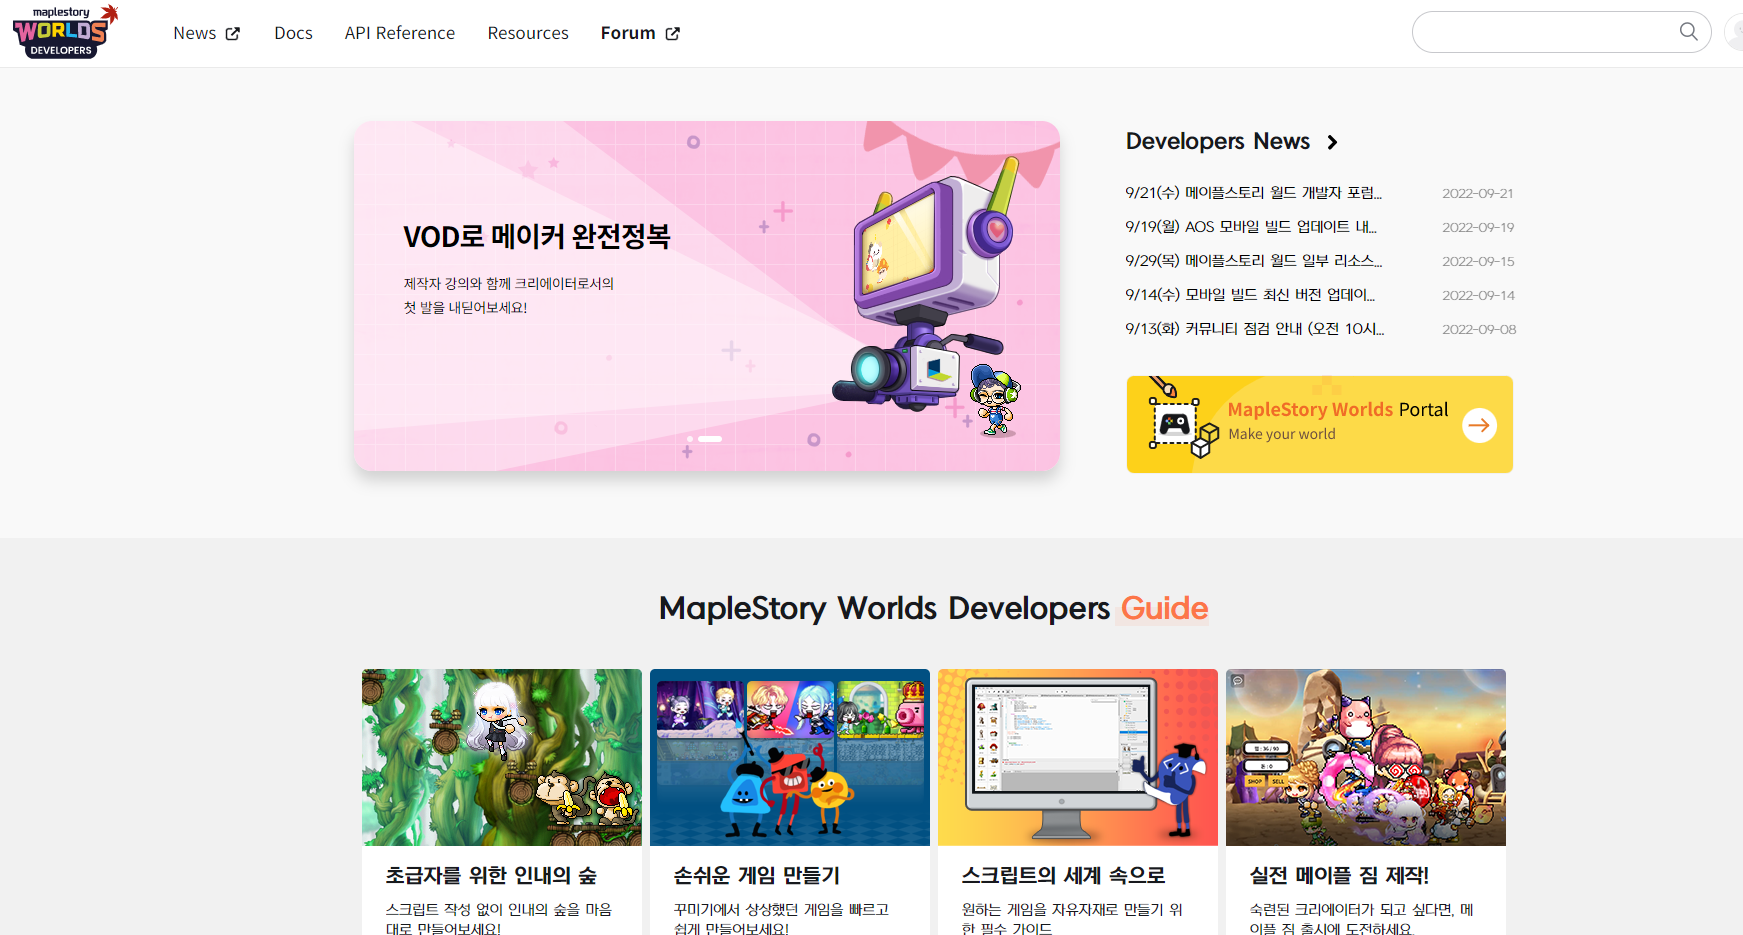Image resolution: width=1743 pixels, height=935 pixels.
Task: Click the Make your world text
Action: [1282, 434]
